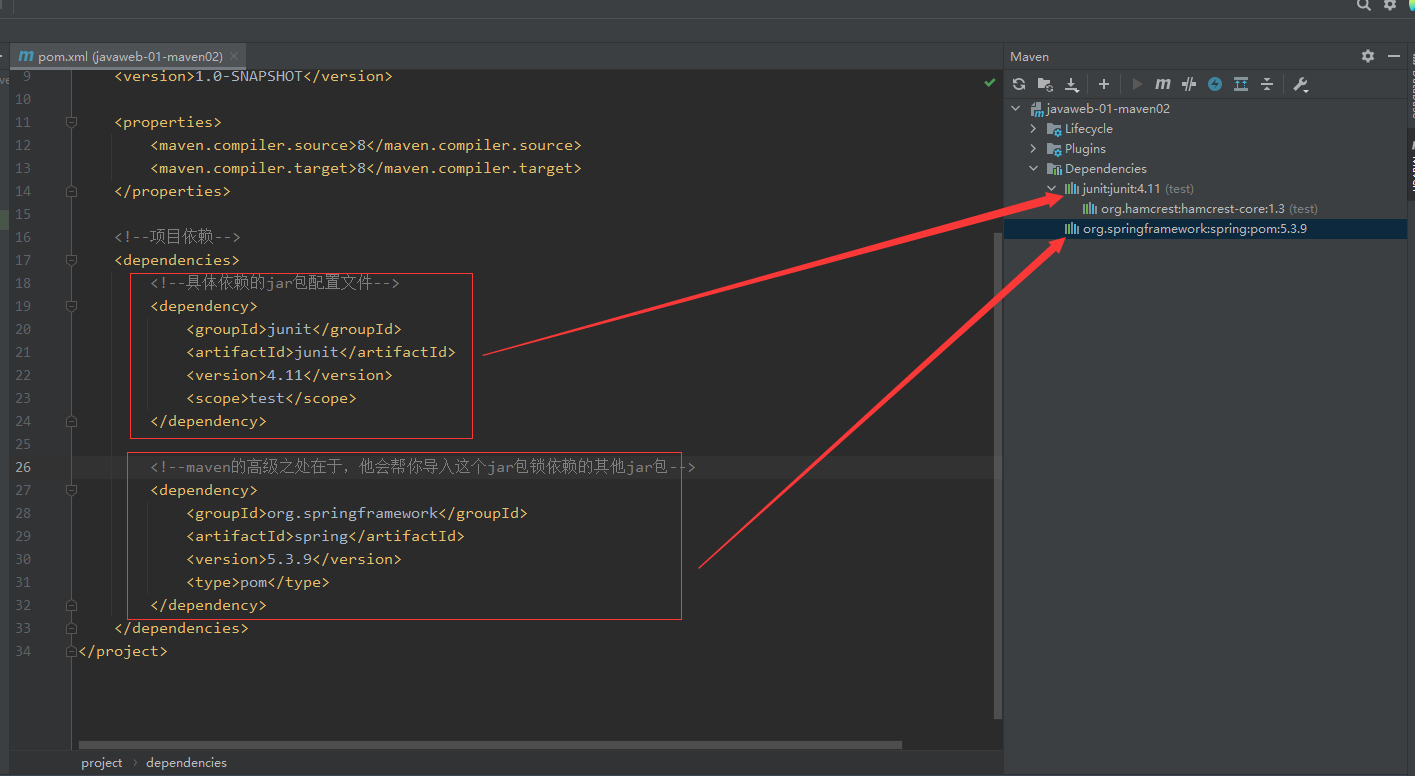
Task: Click the editor's vertical scrollbar
Action: 997,475
